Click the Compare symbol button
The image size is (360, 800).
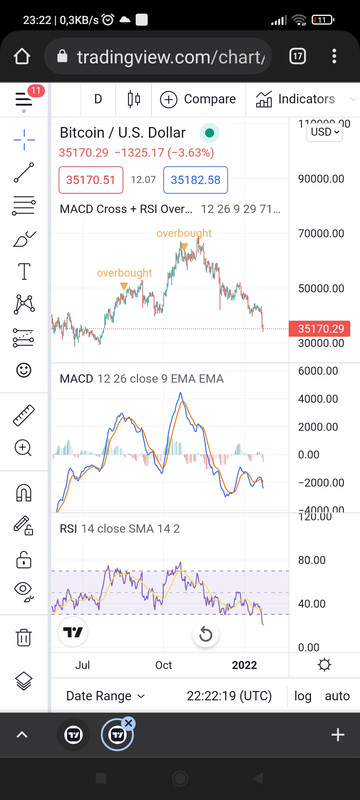coord(198,99)
